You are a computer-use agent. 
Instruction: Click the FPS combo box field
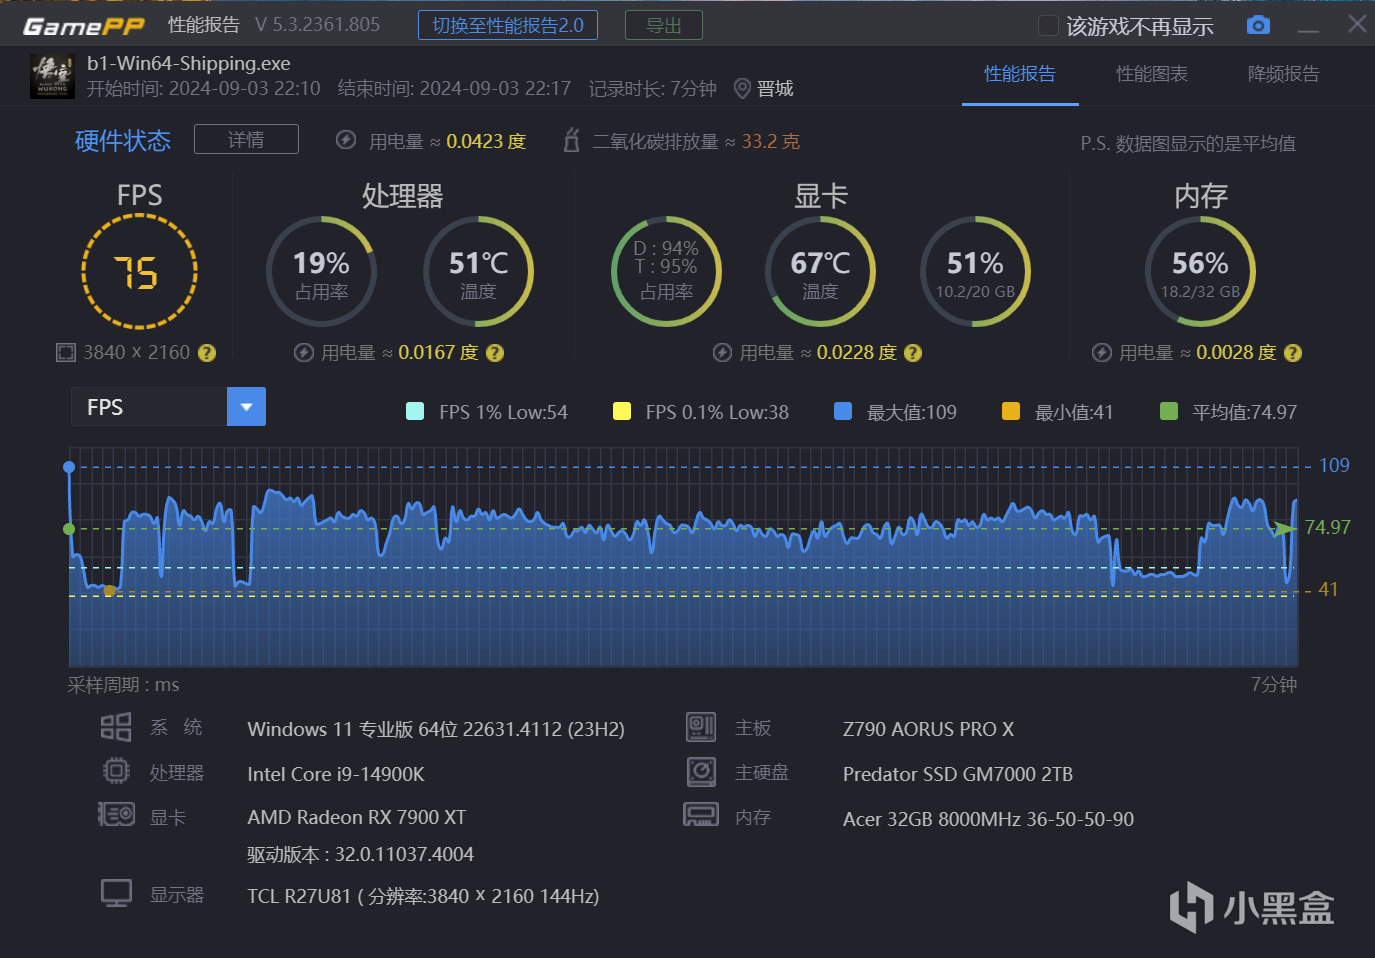coord(168,407)
